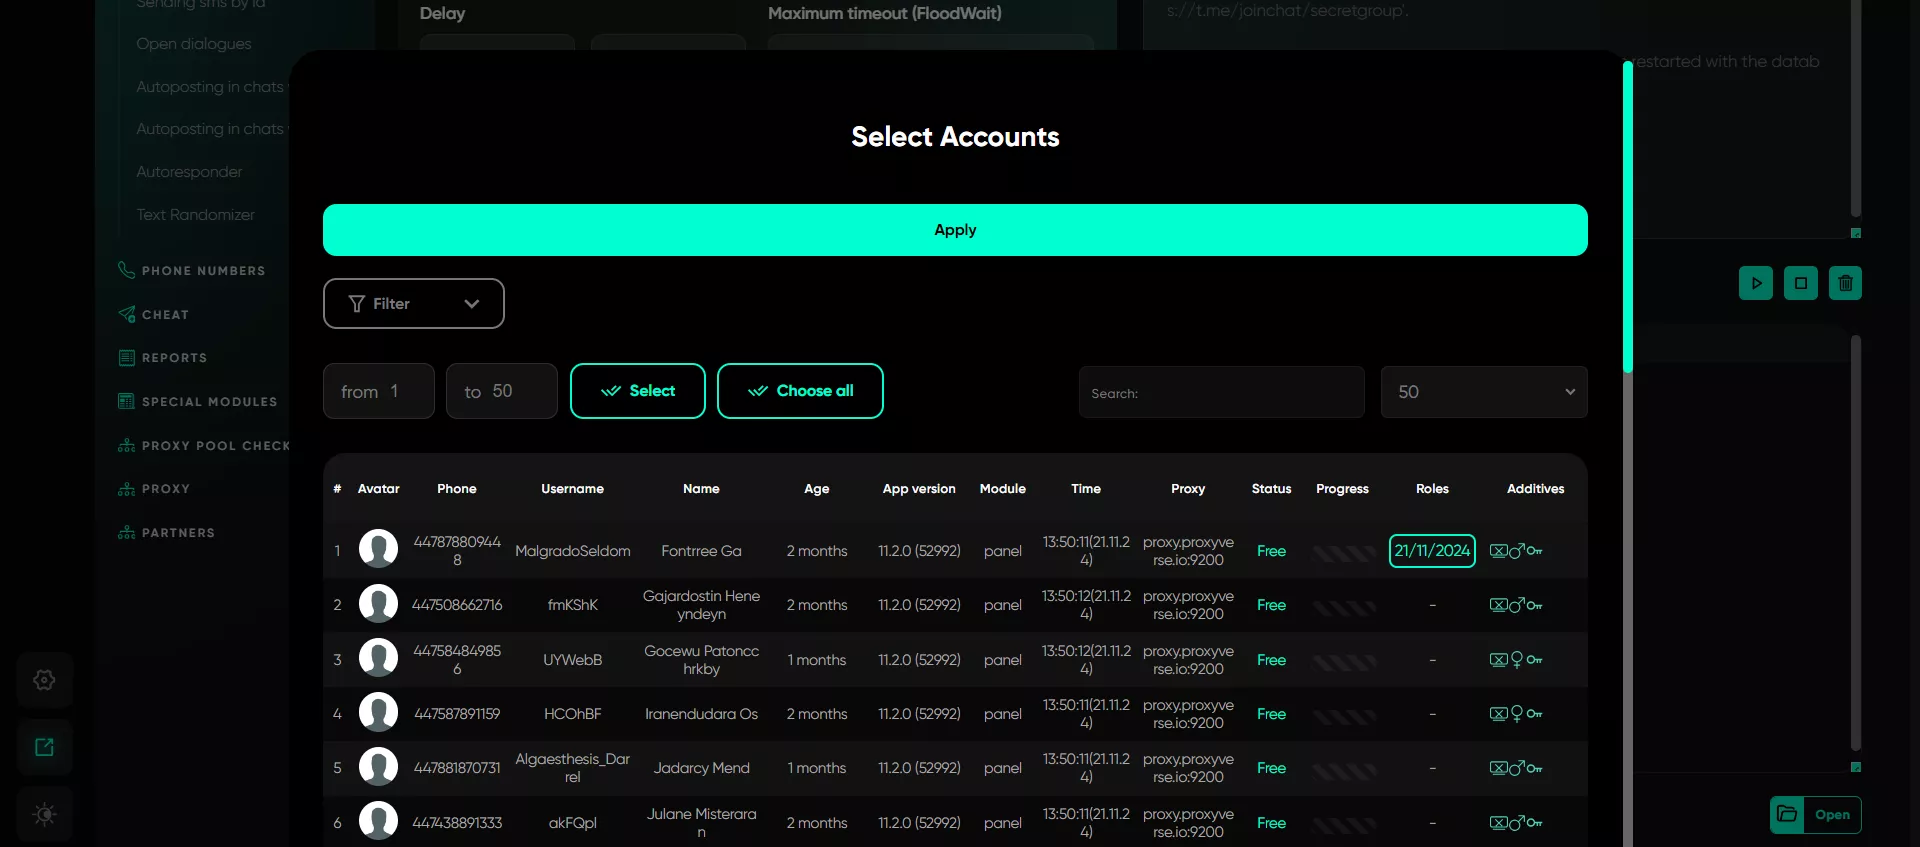Click the monitor icon in akFQpl's row

click(1498, 823)
